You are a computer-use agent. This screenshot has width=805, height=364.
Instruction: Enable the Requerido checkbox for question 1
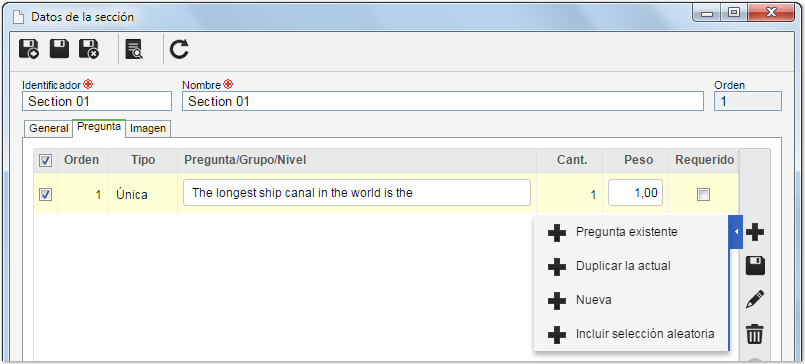(703, 195)
